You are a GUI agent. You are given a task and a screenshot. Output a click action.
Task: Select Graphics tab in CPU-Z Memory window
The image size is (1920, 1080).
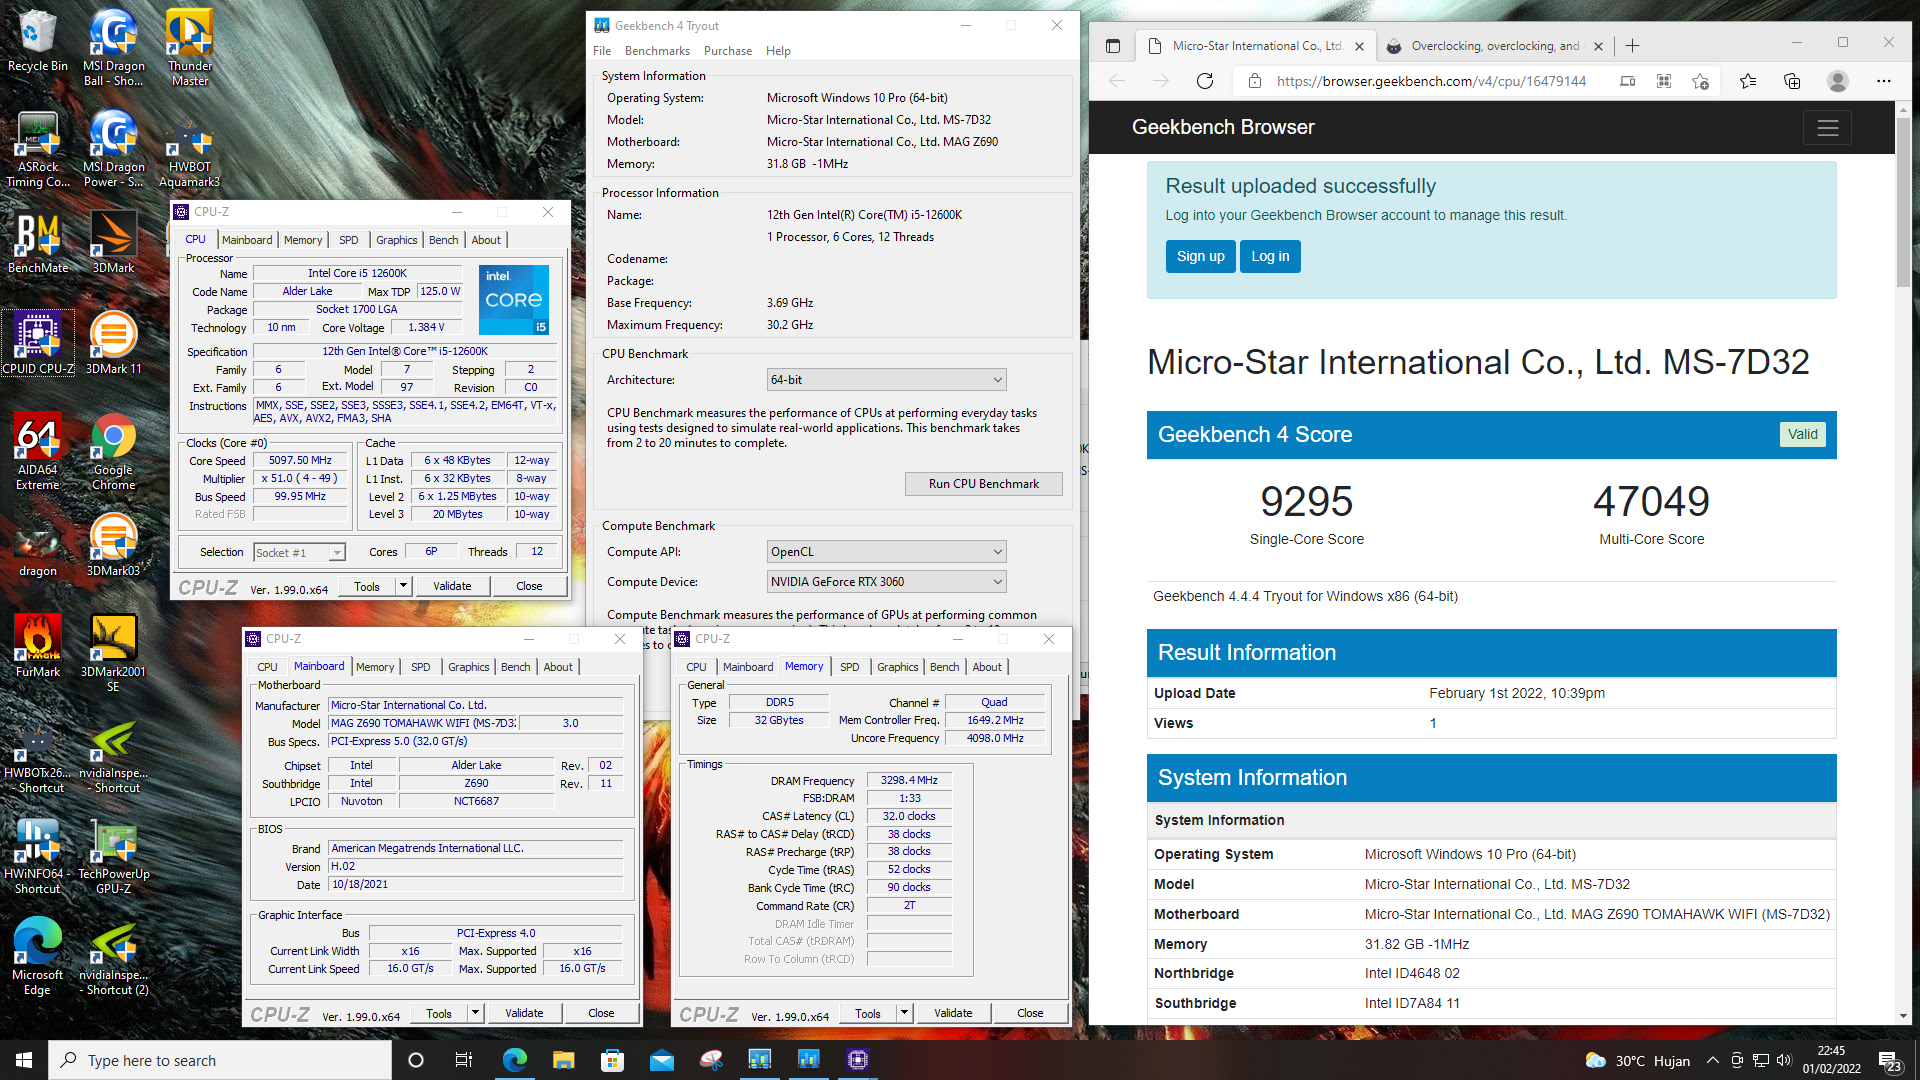click(x=897, y=667)
